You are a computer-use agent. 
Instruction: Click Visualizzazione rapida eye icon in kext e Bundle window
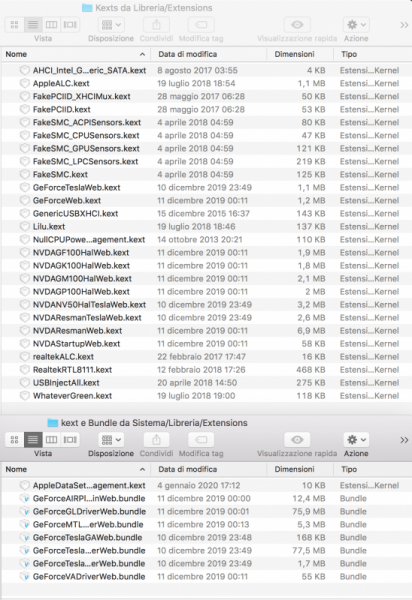click(x=297, y=440)
